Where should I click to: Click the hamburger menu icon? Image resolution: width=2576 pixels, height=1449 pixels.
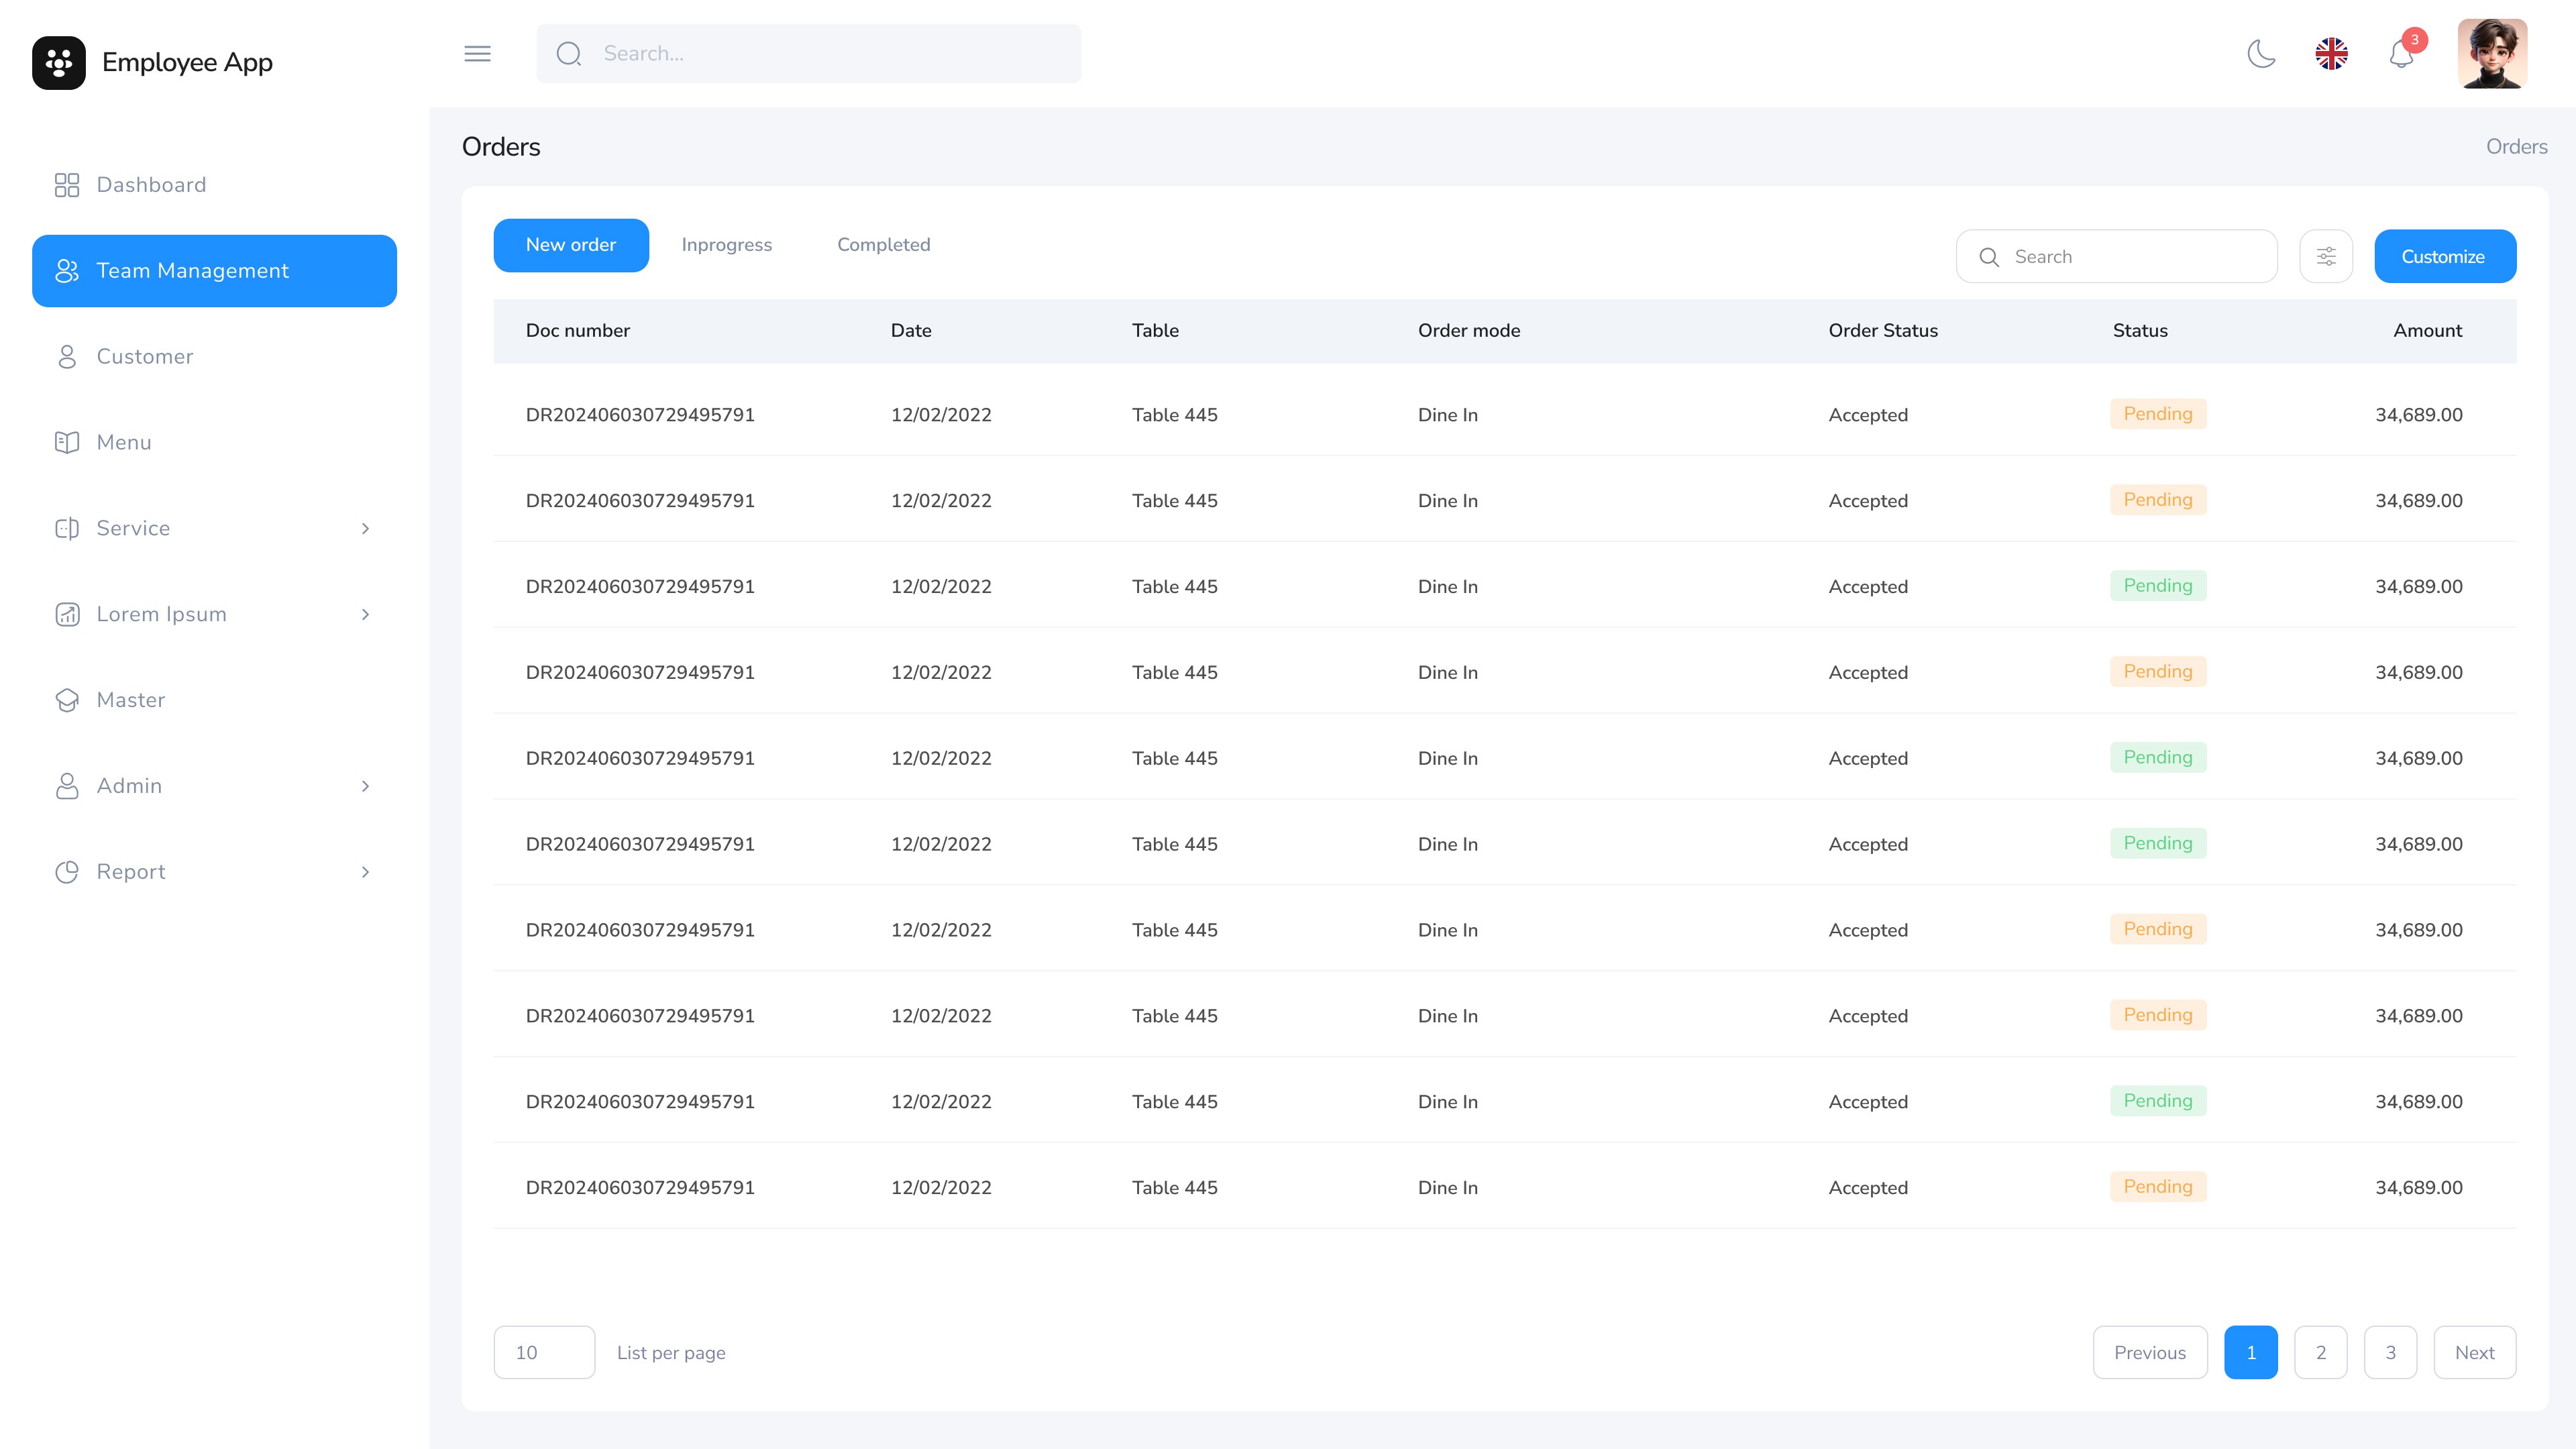point(478,54)
